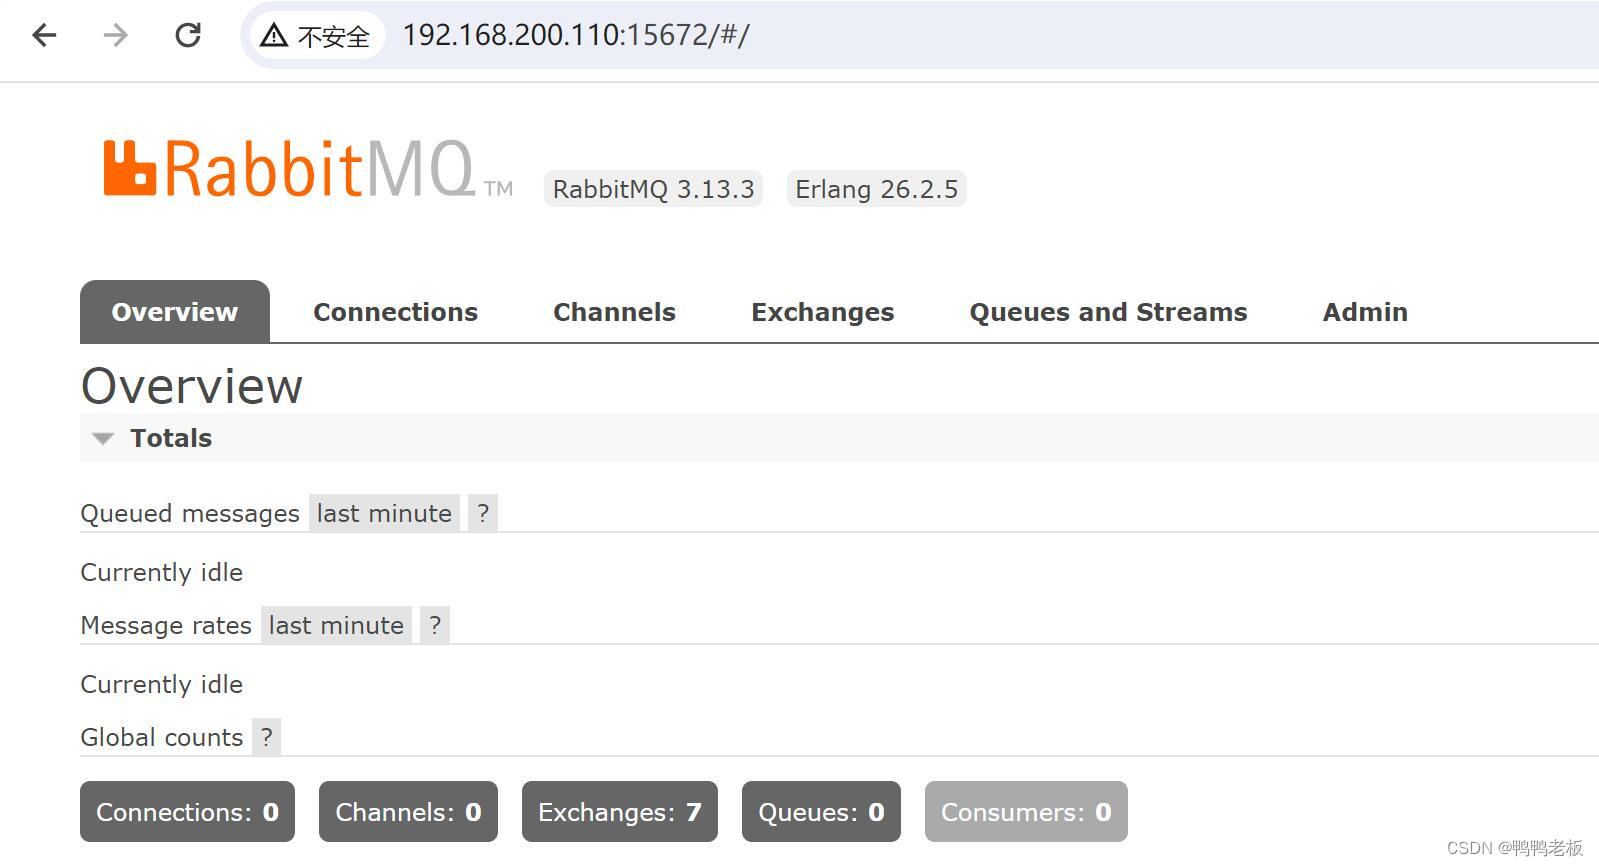
Task: Click the Queued messages label
Action: [190, 513]
